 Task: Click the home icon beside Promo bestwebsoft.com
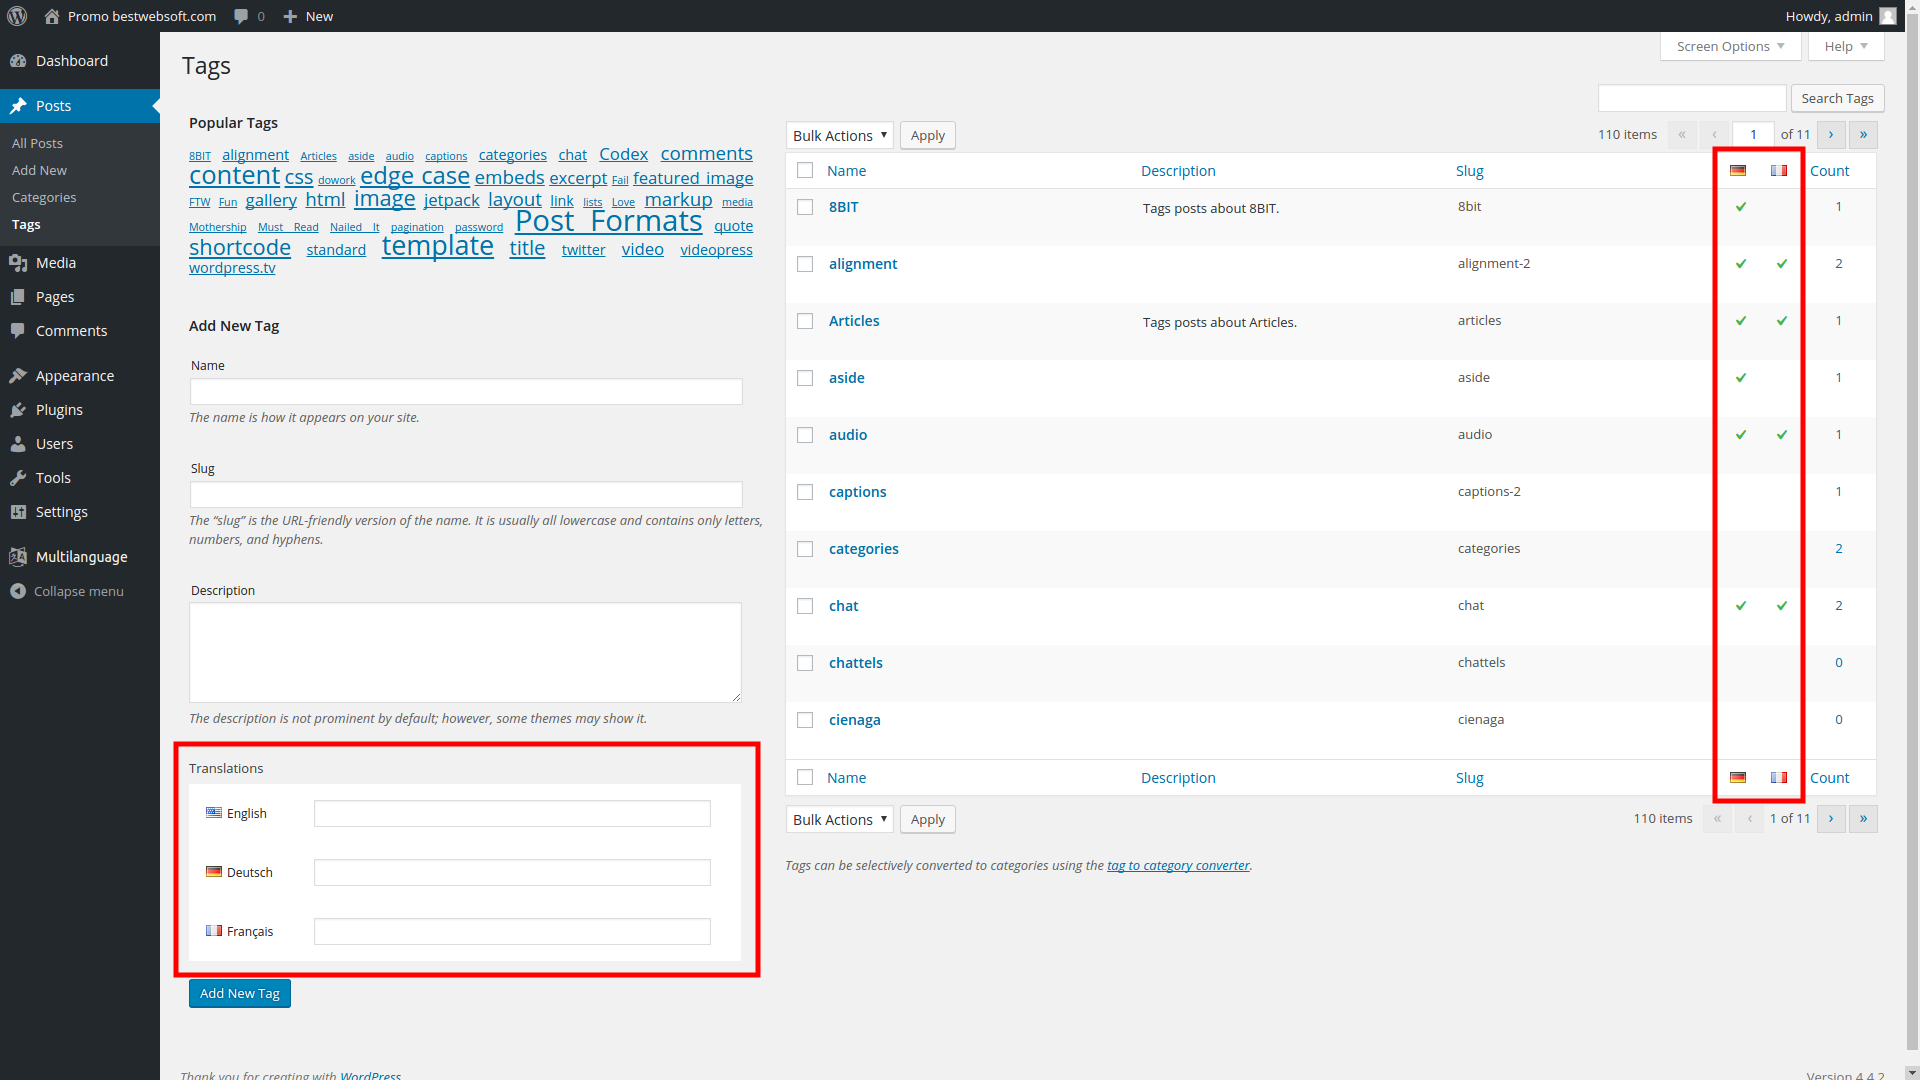(x=52, y=16)
